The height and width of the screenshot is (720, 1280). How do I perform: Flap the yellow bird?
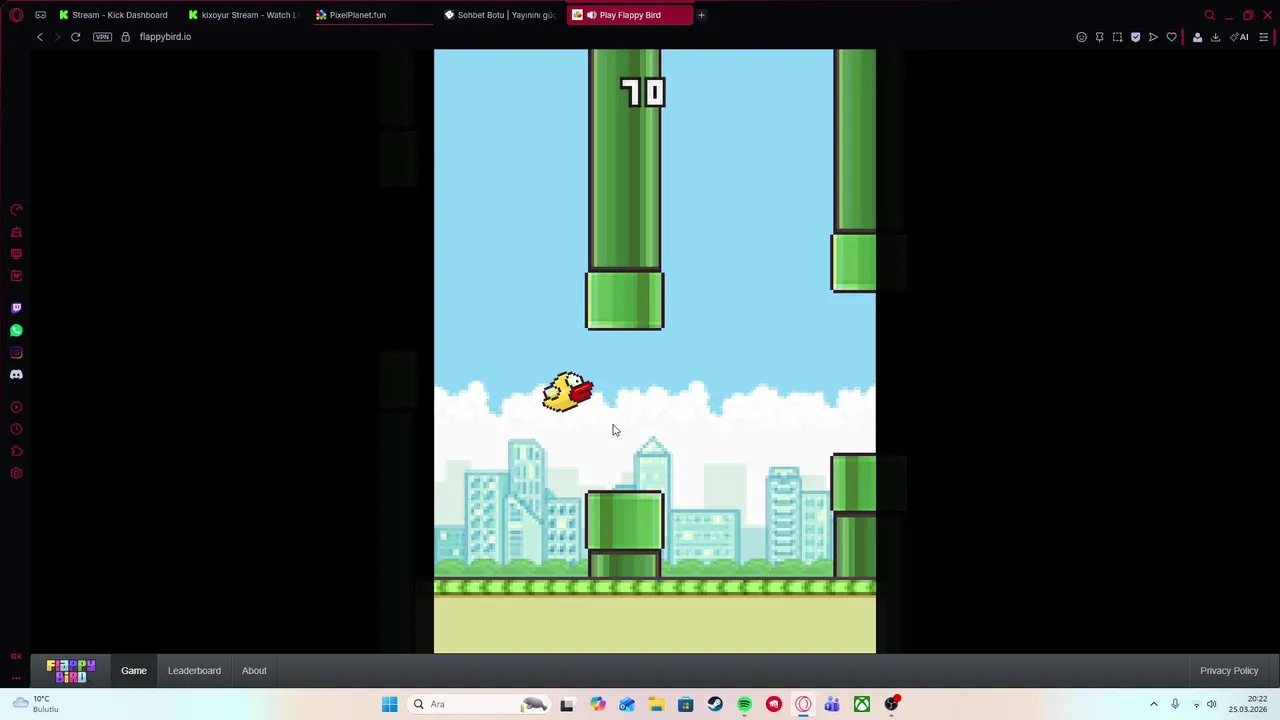[x=567, y=392]
